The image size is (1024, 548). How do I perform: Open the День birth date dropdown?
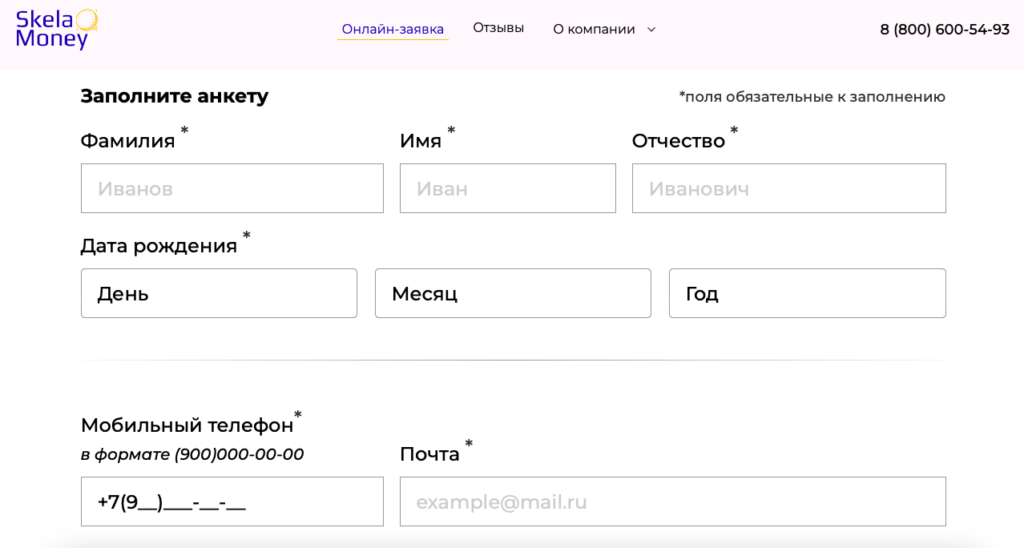(218, 293)
